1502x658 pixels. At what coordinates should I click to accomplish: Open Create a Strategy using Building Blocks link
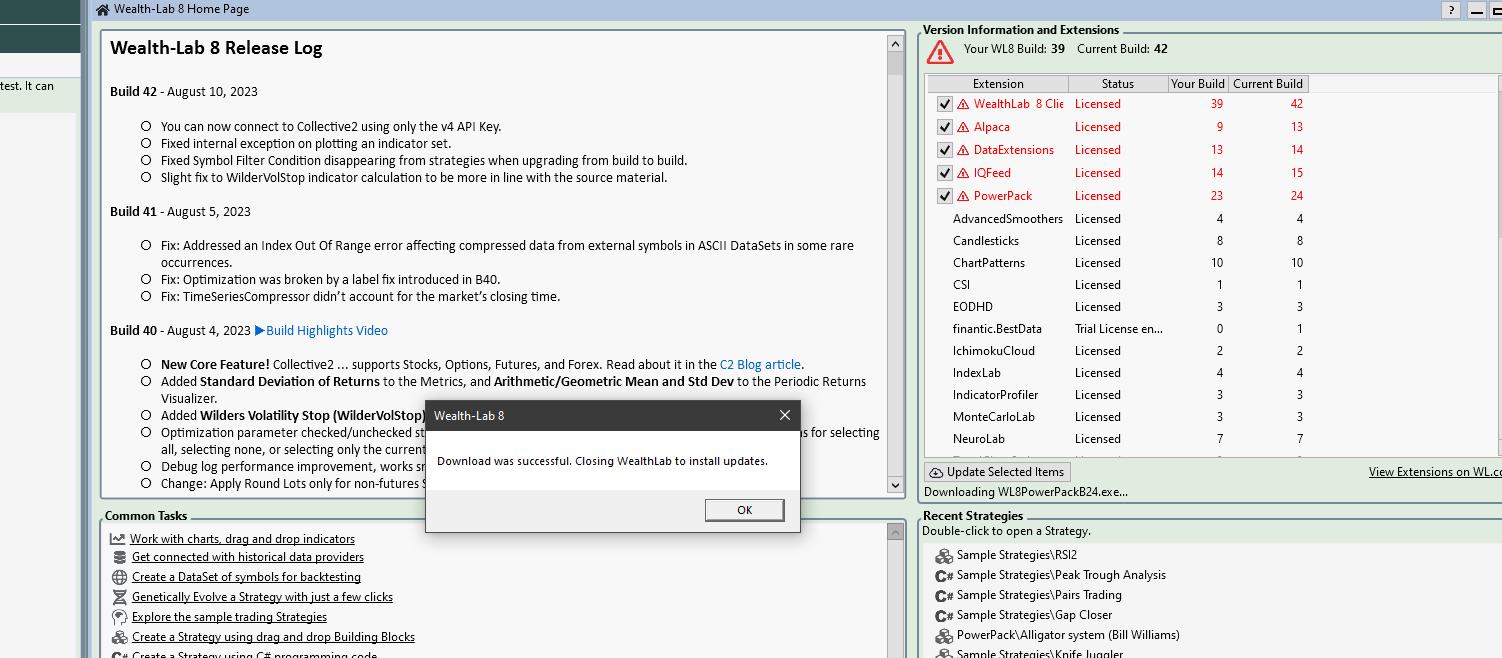click(x=273, y=637)
